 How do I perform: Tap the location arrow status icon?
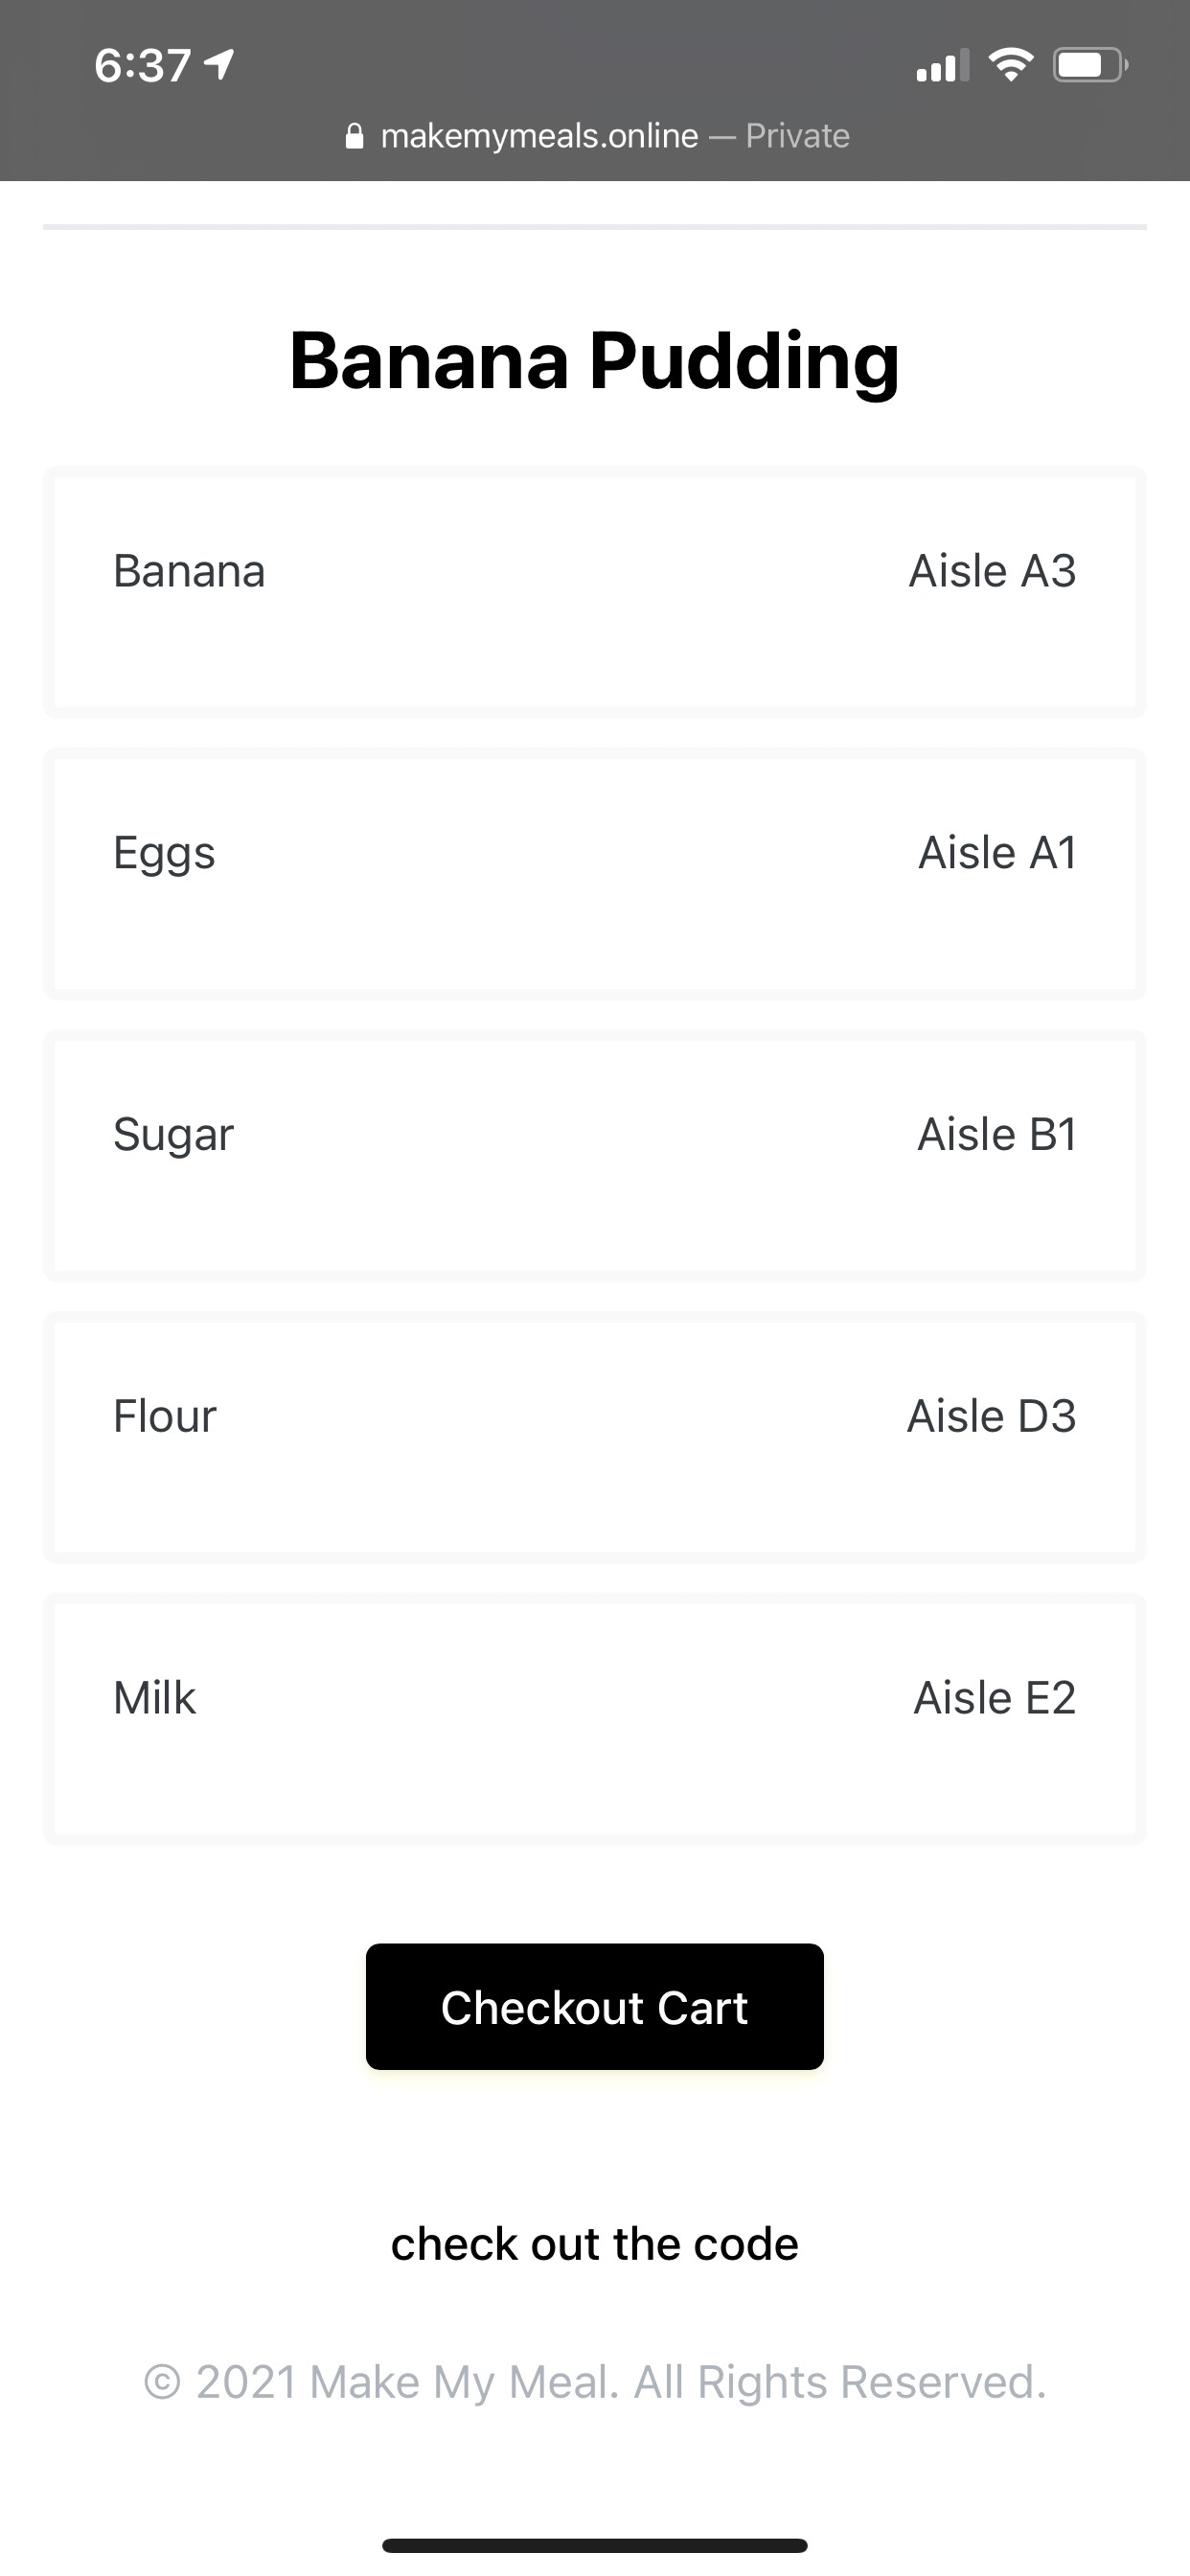[x=219, y=65]
